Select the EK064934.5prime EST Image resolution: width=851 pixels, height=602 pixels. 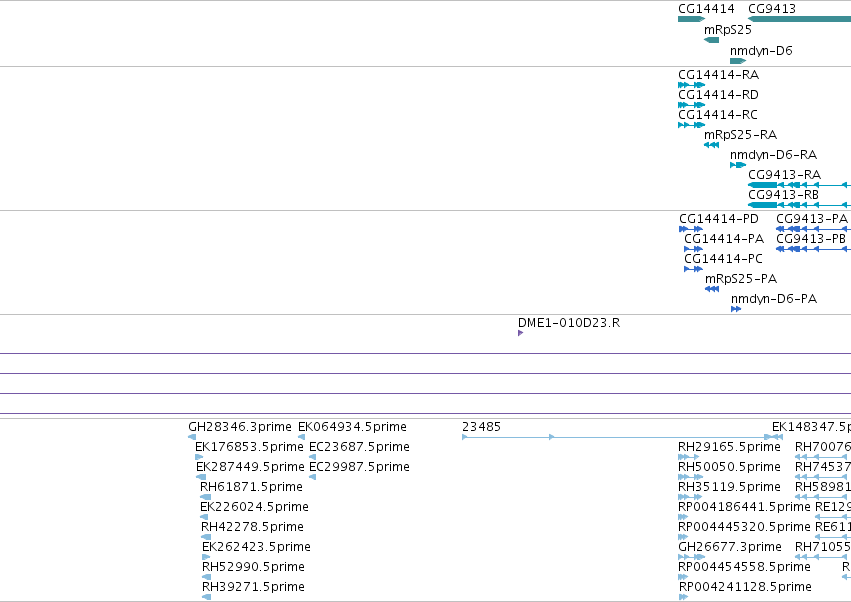[x=302, y=438]
